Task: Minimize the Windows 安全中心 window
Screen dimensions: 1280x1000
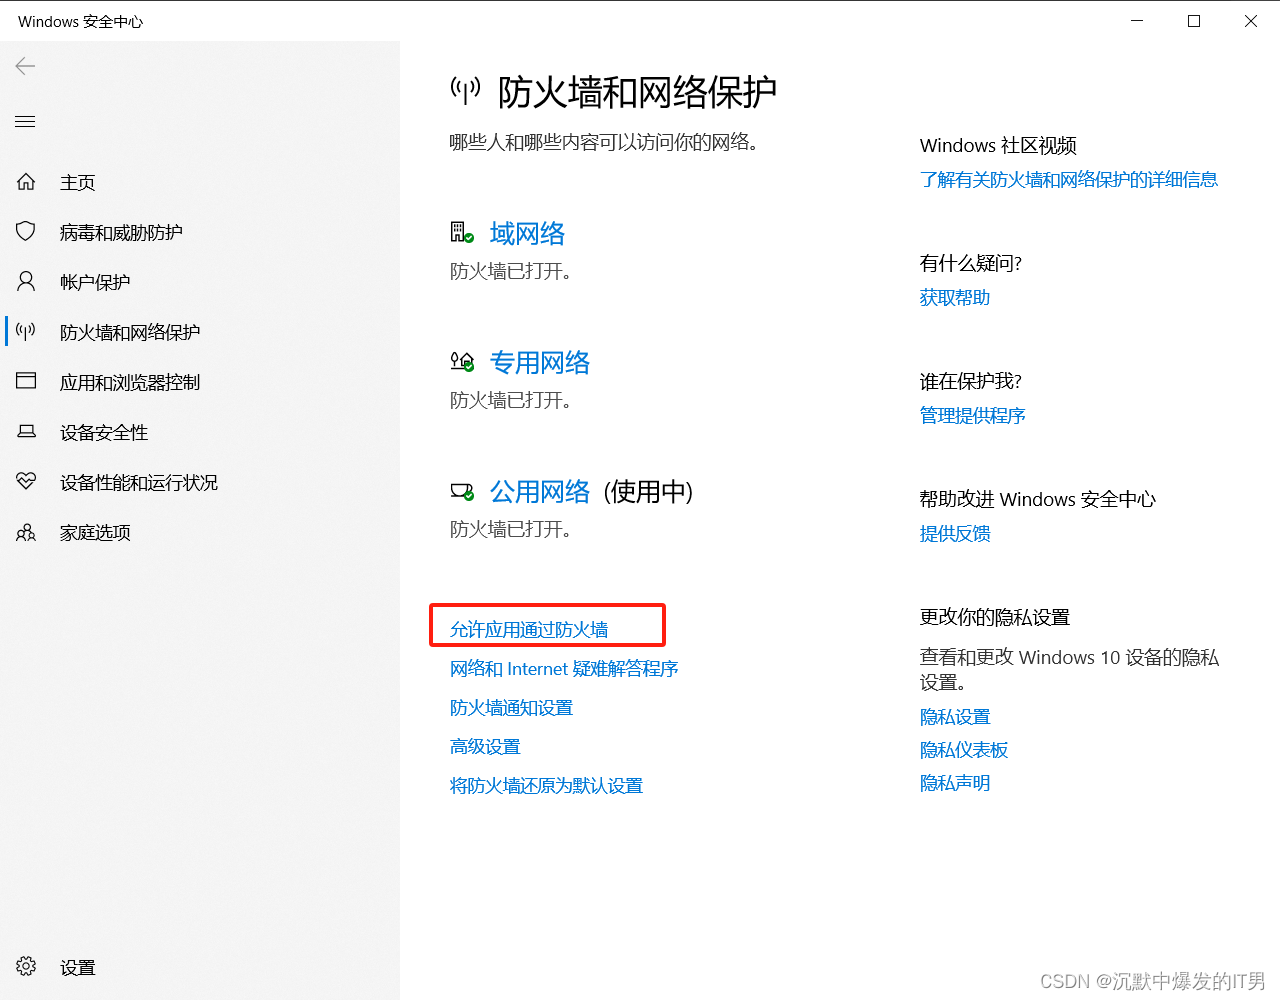Action: point(1137,21)
